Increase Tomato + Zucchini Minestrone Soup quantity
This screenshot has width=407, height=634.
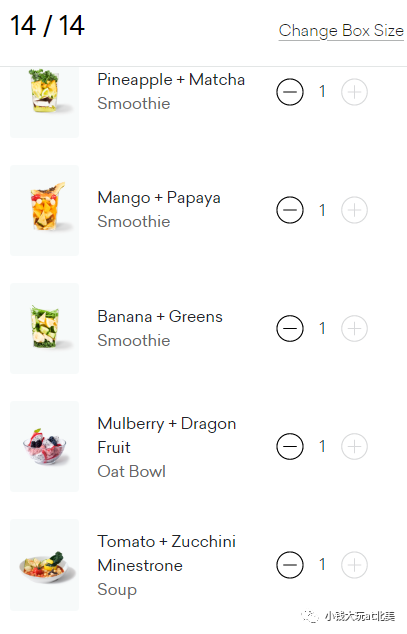(354, 564)
